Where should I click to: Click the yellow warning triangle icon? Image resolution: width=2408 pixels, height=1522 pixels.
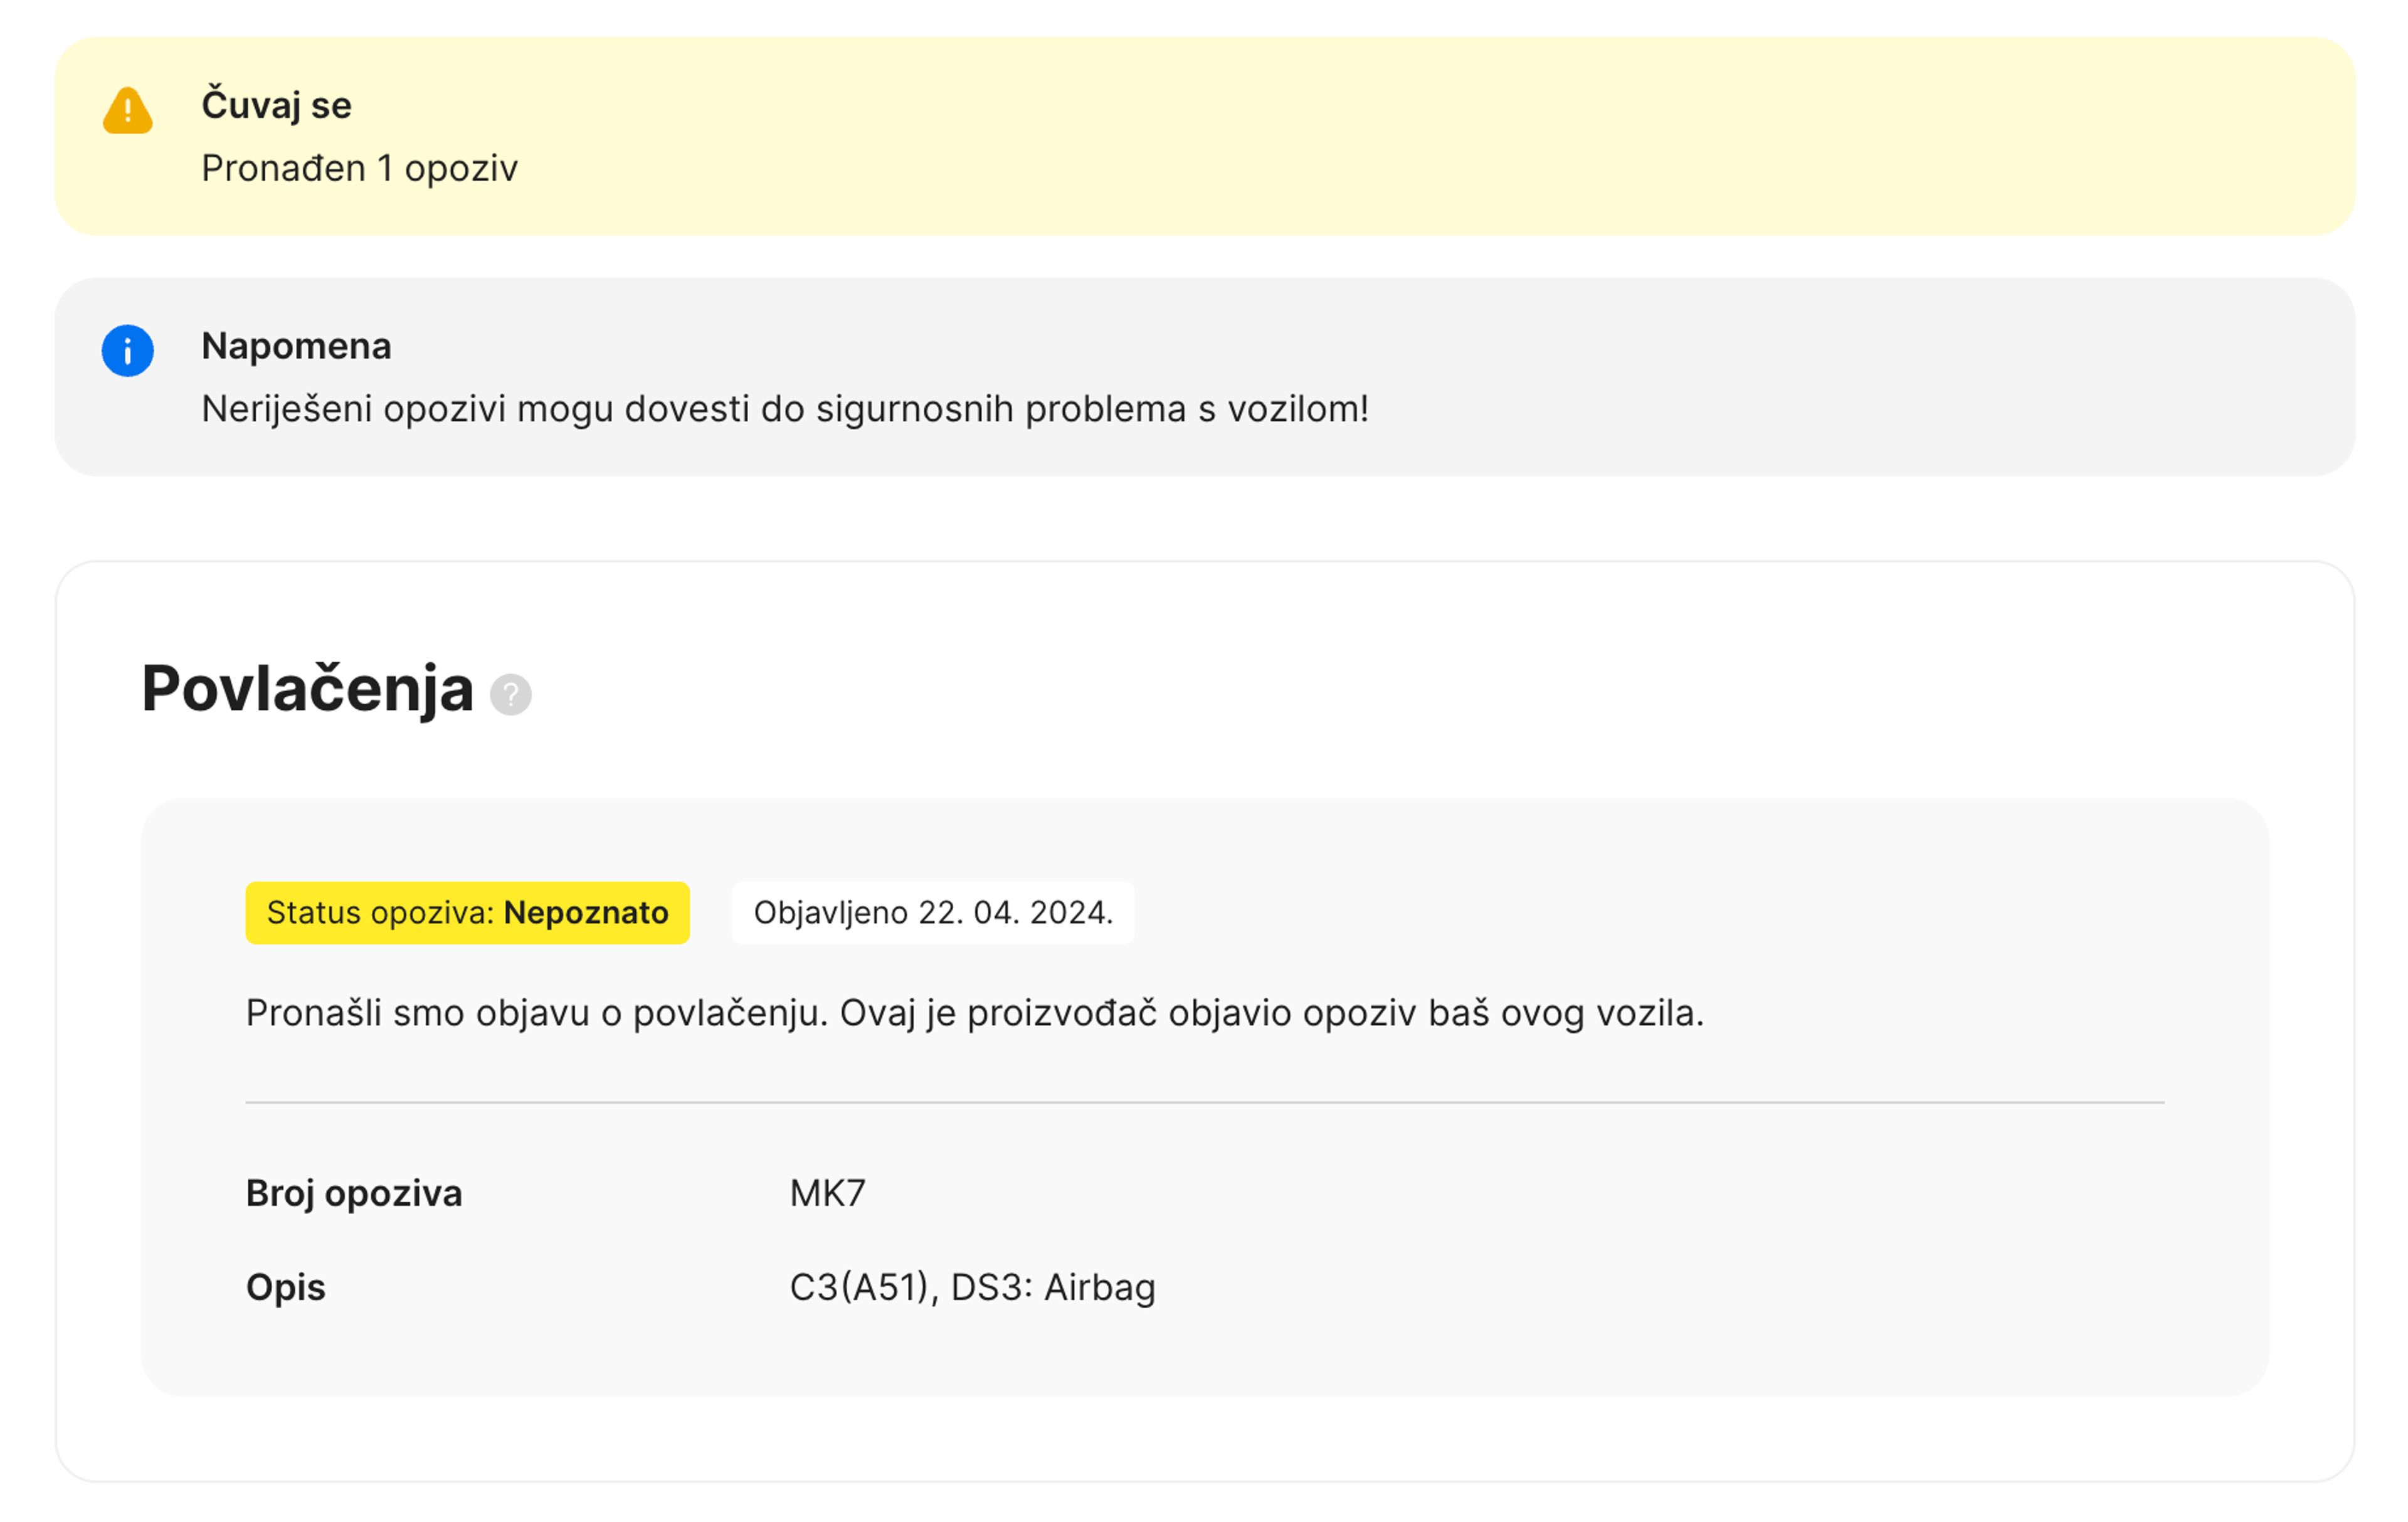[x=127, y=110]
